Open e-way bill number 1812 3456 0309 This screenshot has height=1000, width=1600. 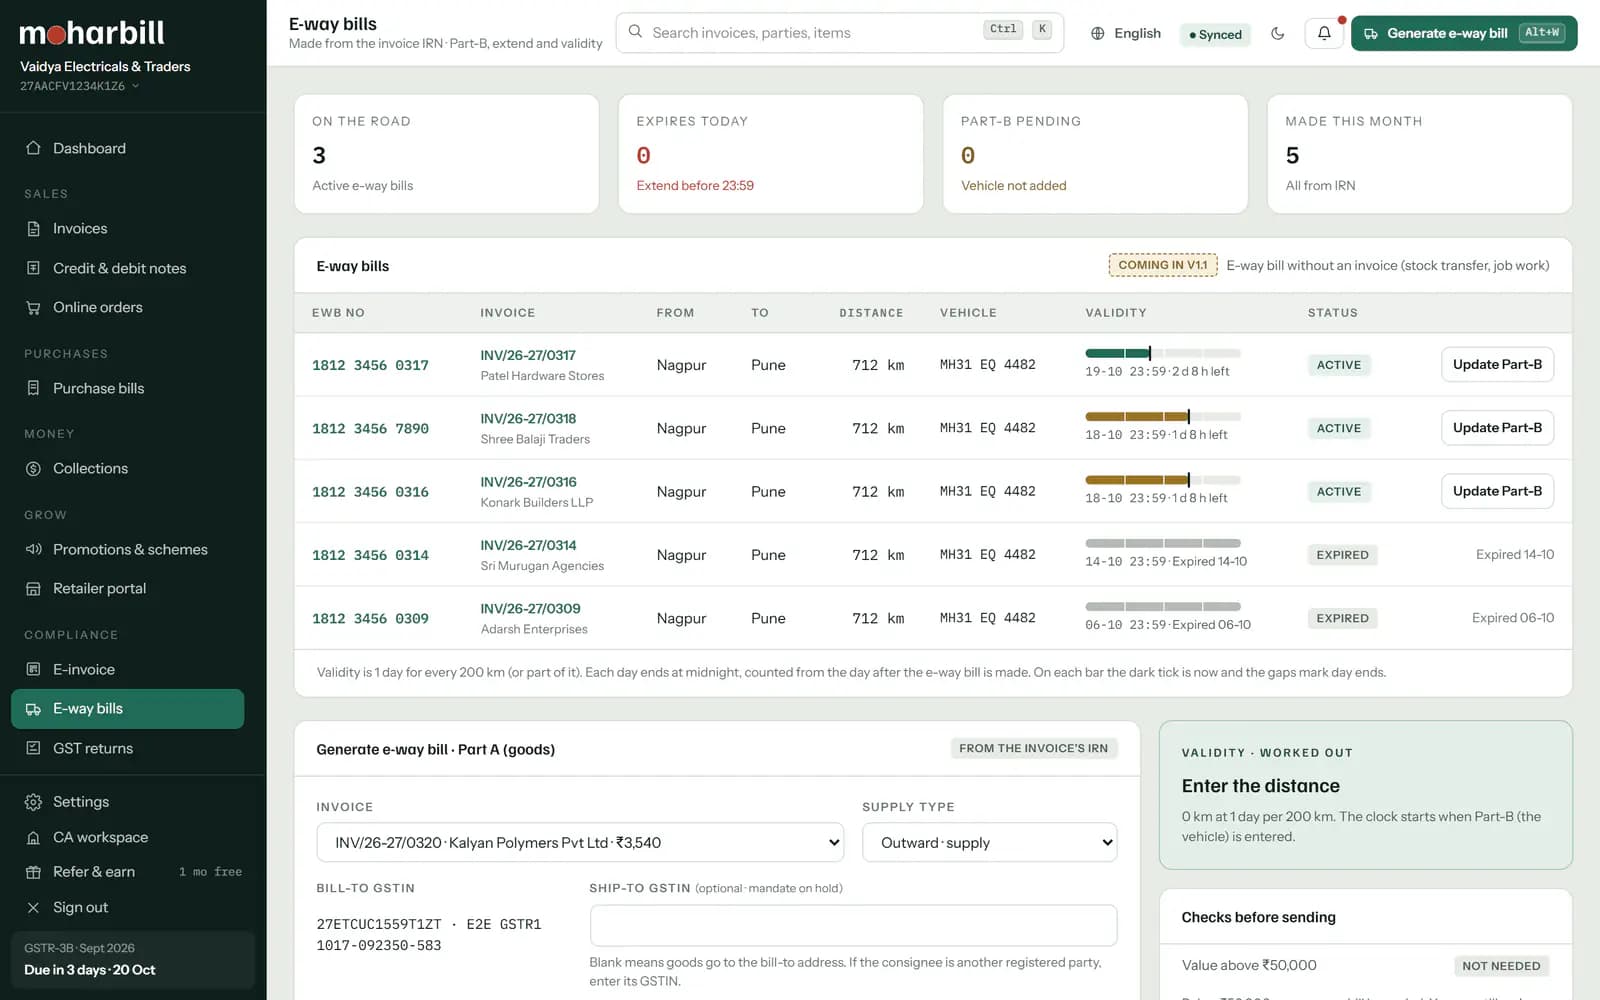tap(370, 619)
